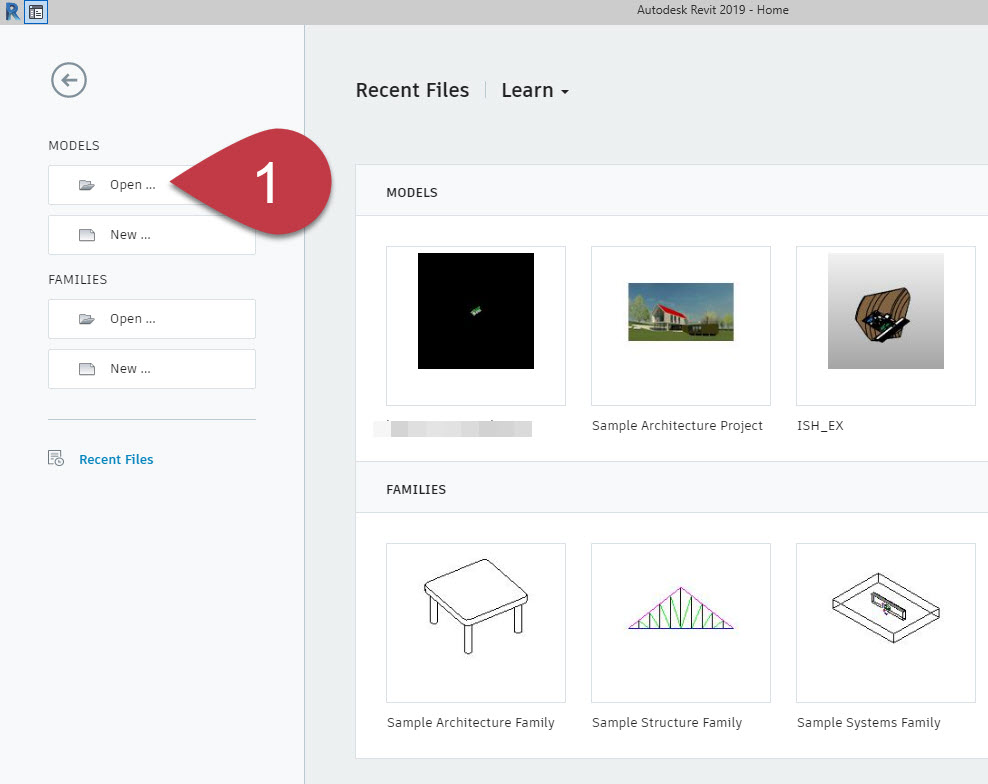Viewport: 988px width, 784px height.
Task: Click the Recent Files link in sidebar
Action: pyautogui.click(x=117, y=459)
